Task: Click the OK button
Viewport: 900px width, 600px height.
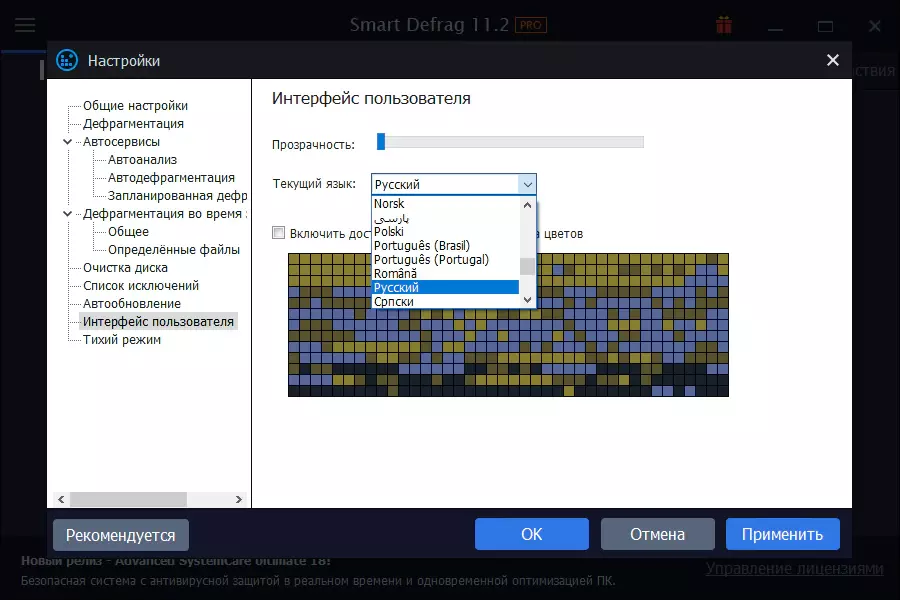Action: (x=532, y=534)
